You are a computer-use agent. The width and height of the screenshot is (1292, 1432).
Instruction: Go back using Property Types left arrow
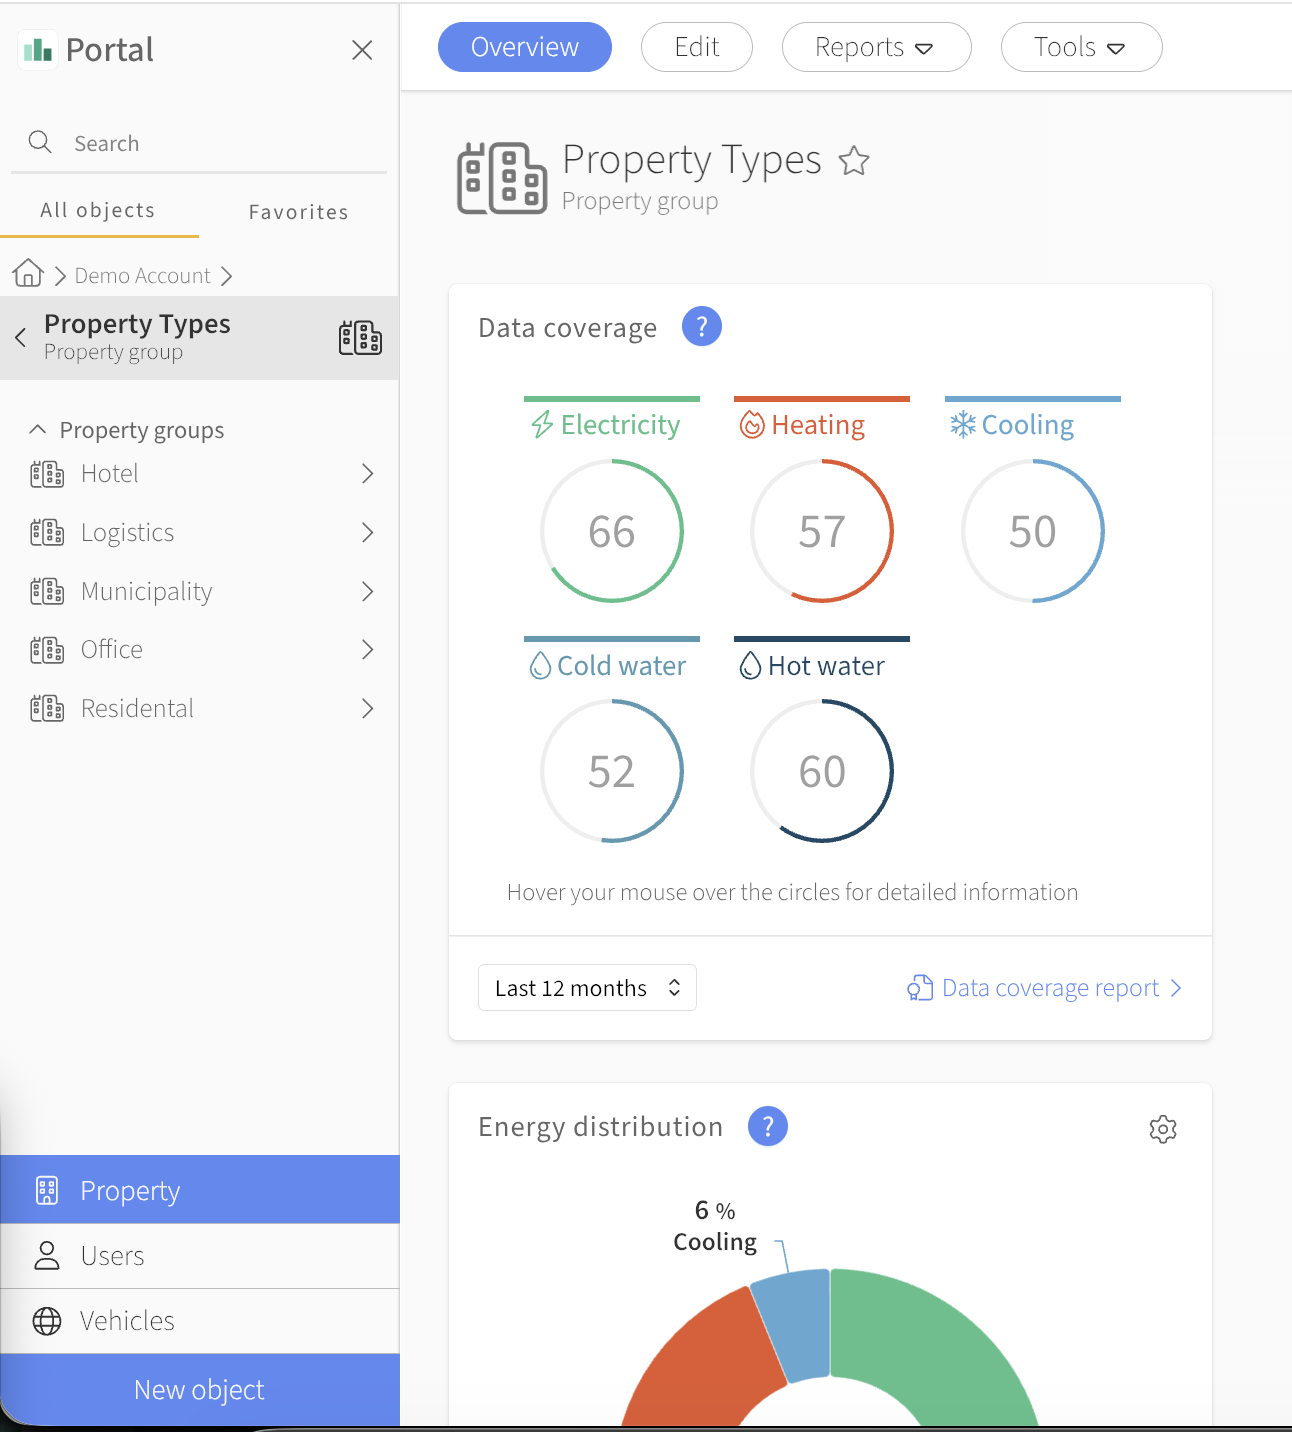[x=20, y=338]
